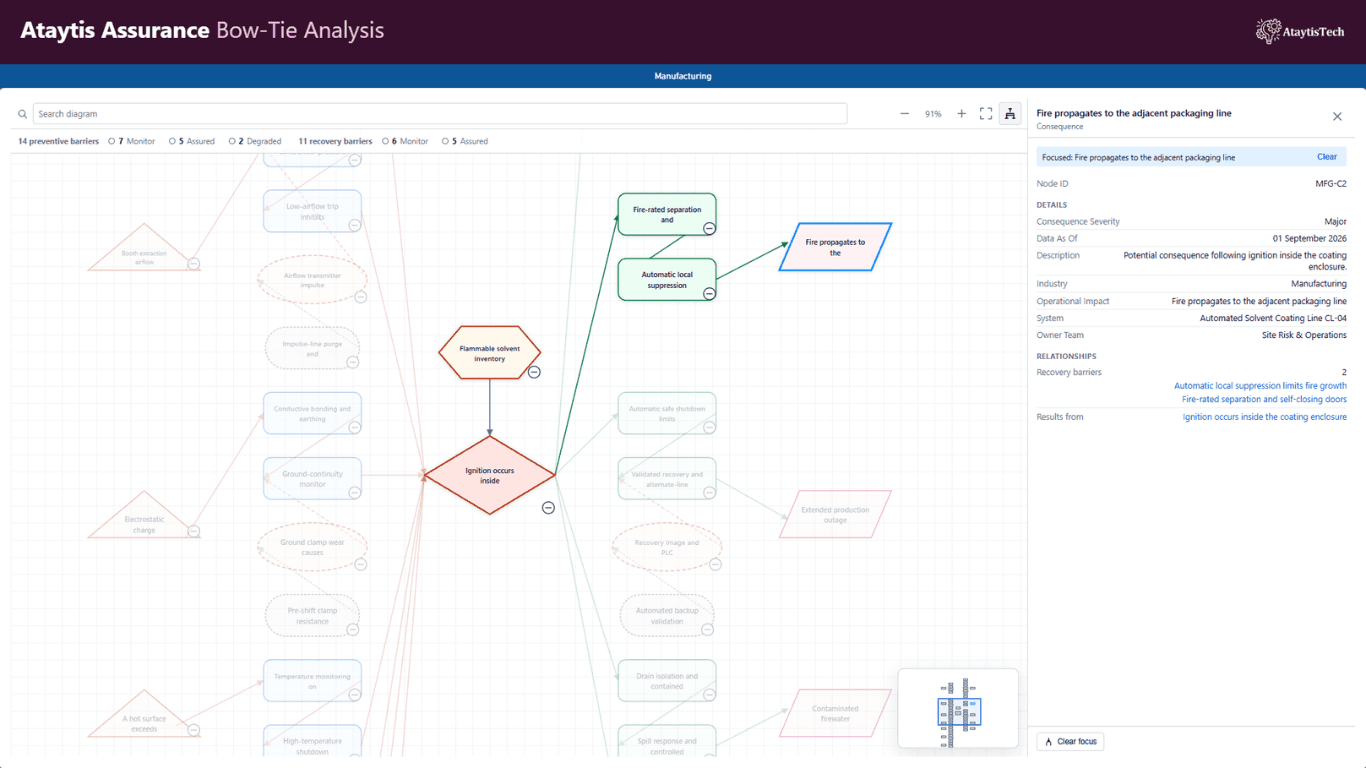This screenshot has width=1366, height=768.
Task: Click the search magnifier icon
Action: (23, 114)
